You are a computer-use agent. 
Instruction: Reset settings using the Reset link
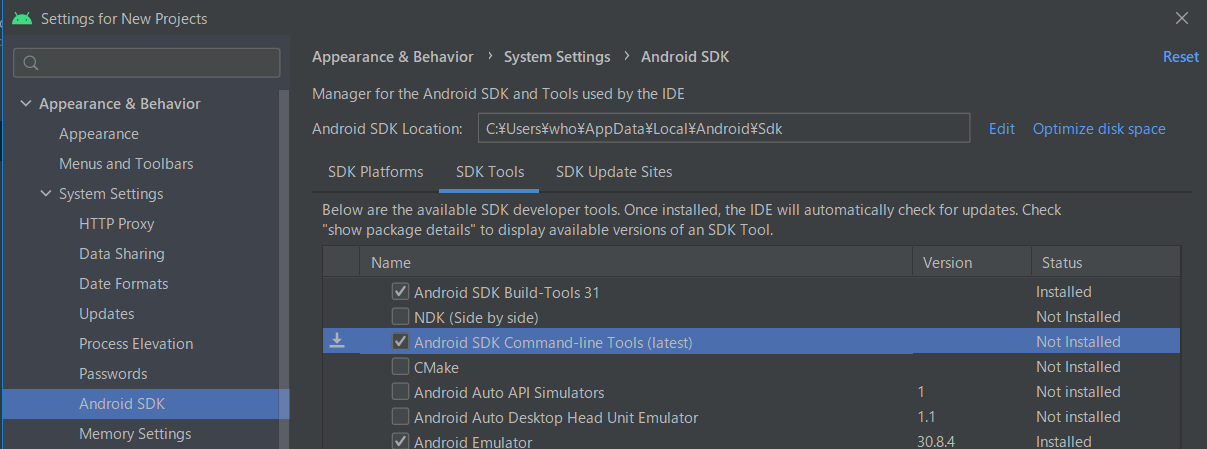[x=1180, y=57]
